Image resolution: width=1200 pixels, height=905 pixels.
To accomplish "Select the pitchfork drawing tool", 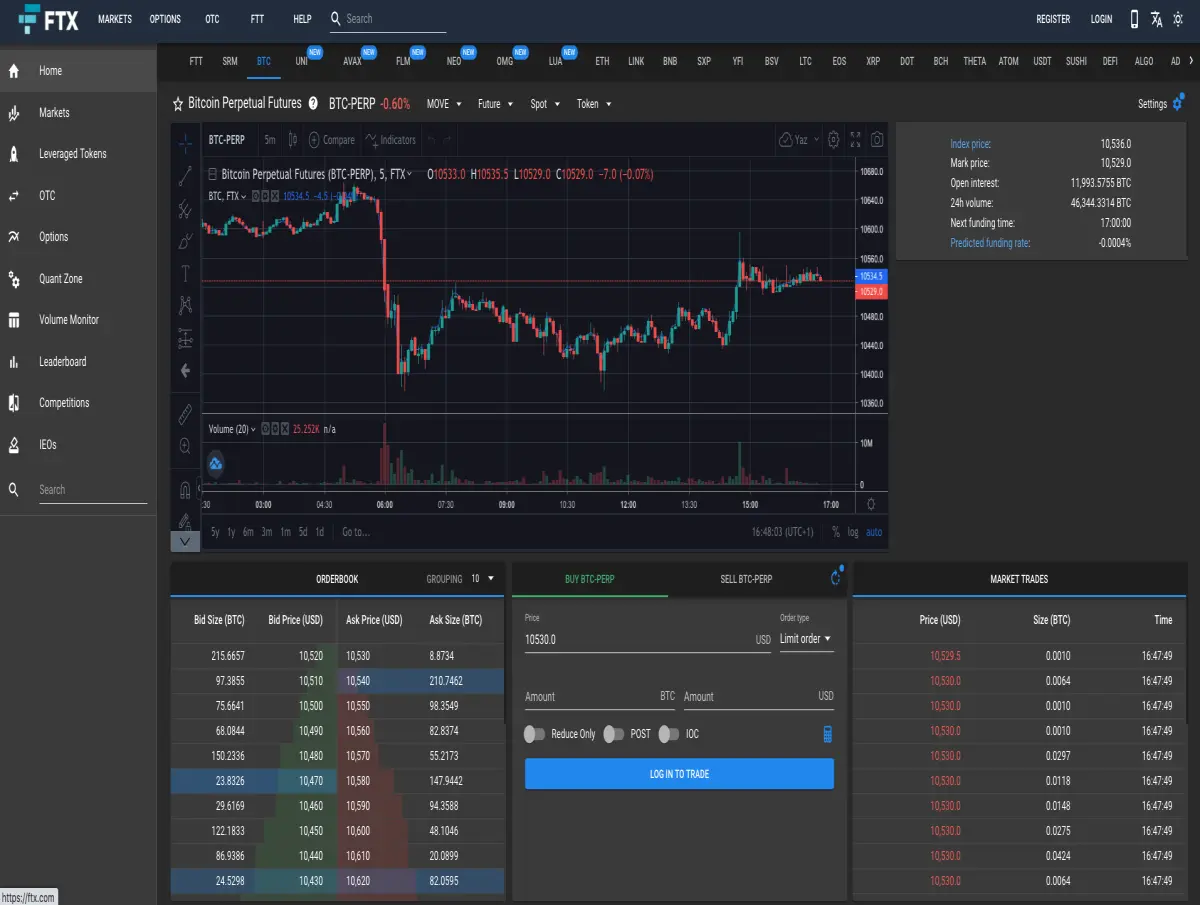I will tap(185, 209).
